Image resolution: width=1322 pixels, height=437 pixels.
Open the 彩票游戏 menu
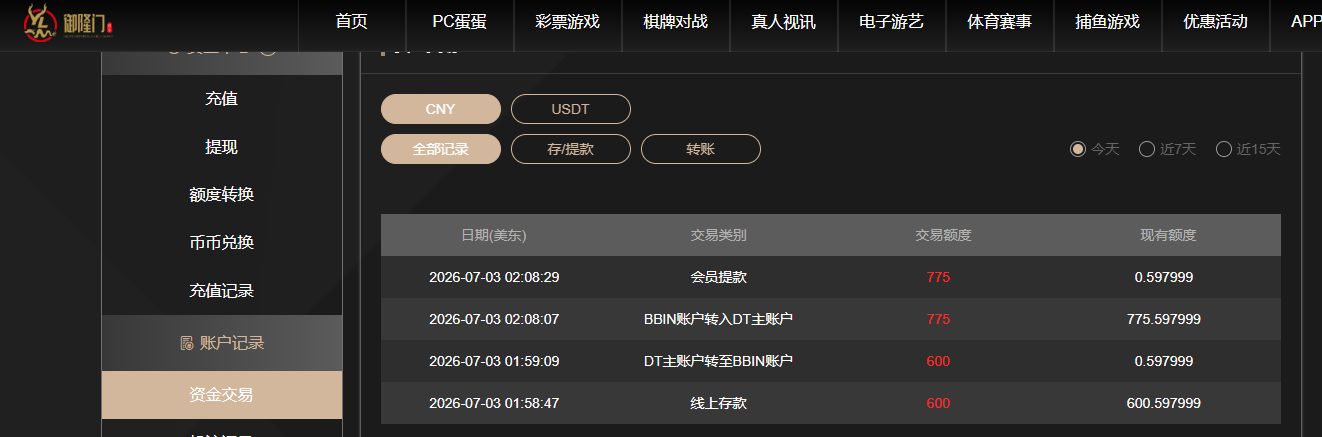[568, 22]
